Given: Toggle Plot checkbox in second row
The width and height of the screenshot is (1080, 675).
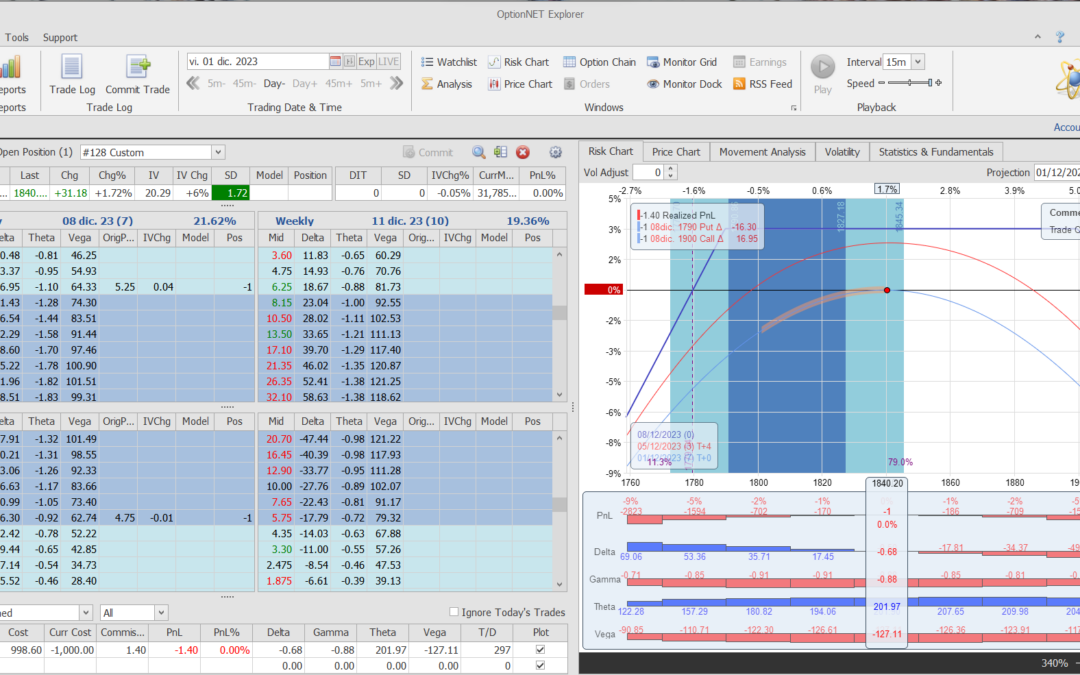Looking at the screenshot, I should (x=541, y=665).
